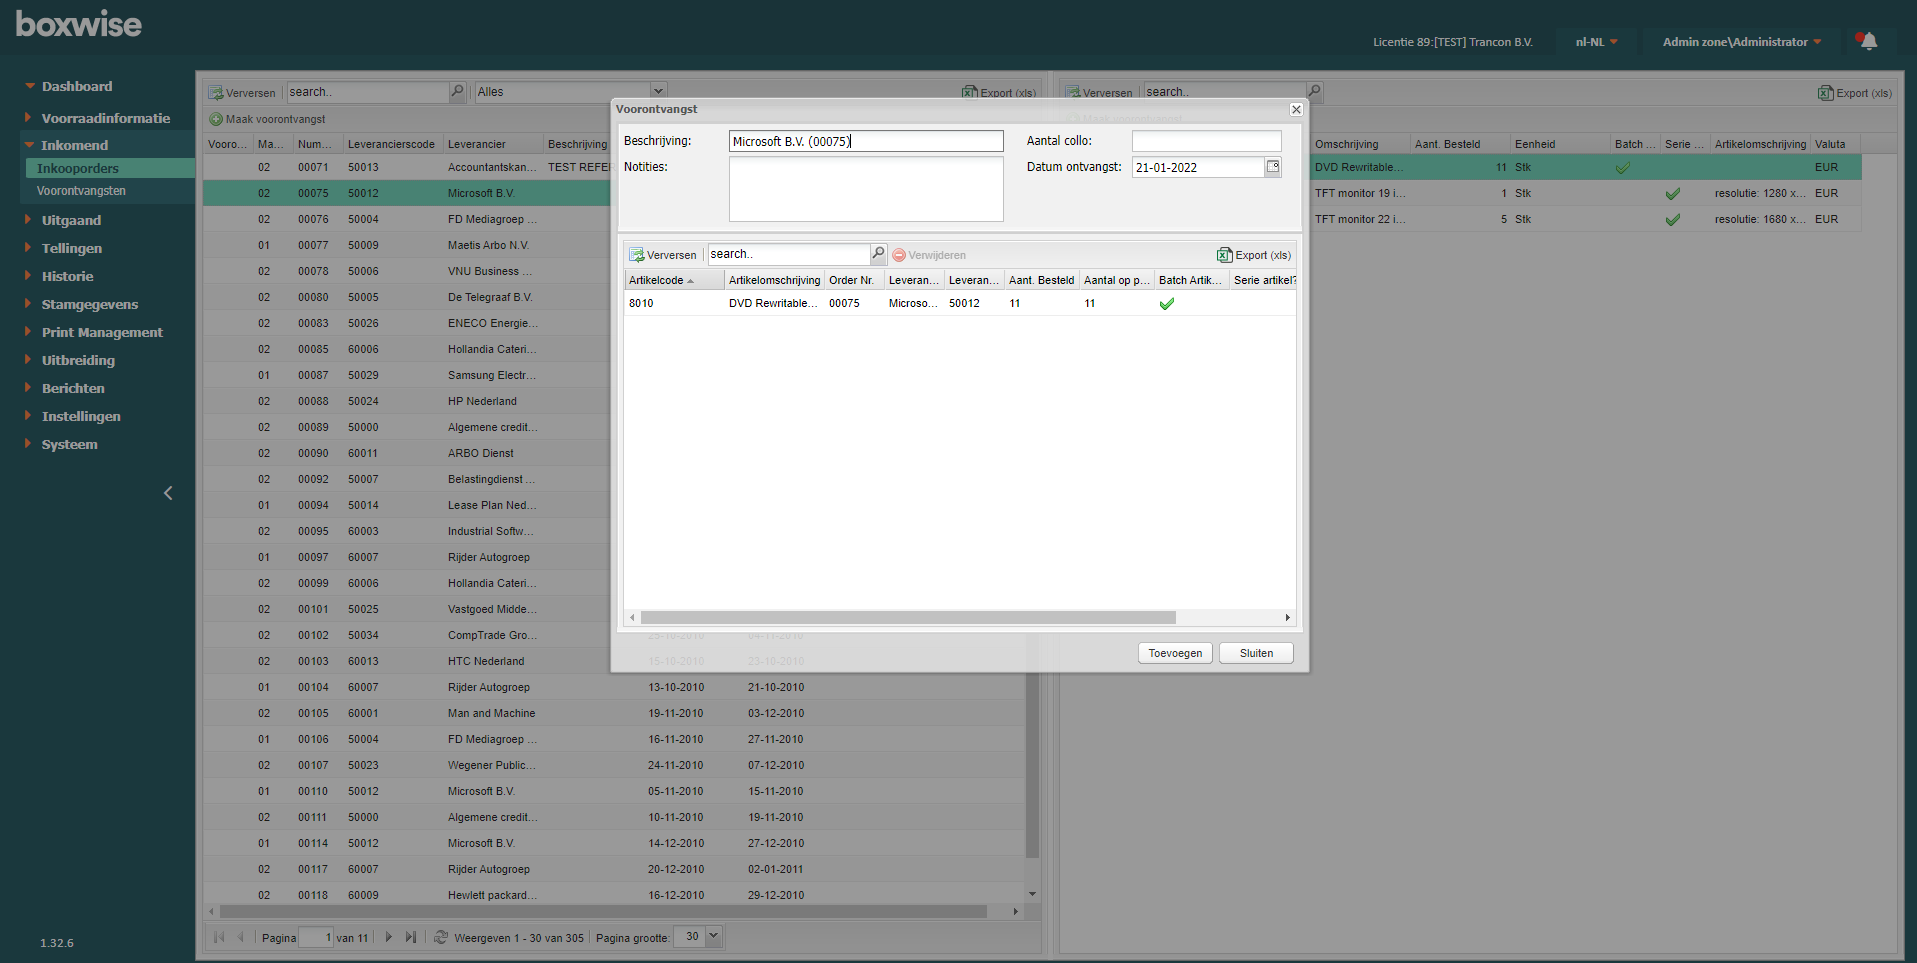1917x963 pixels.
Task: Select the 8010 DVD Rewritable row
Action: coord(960,303)
